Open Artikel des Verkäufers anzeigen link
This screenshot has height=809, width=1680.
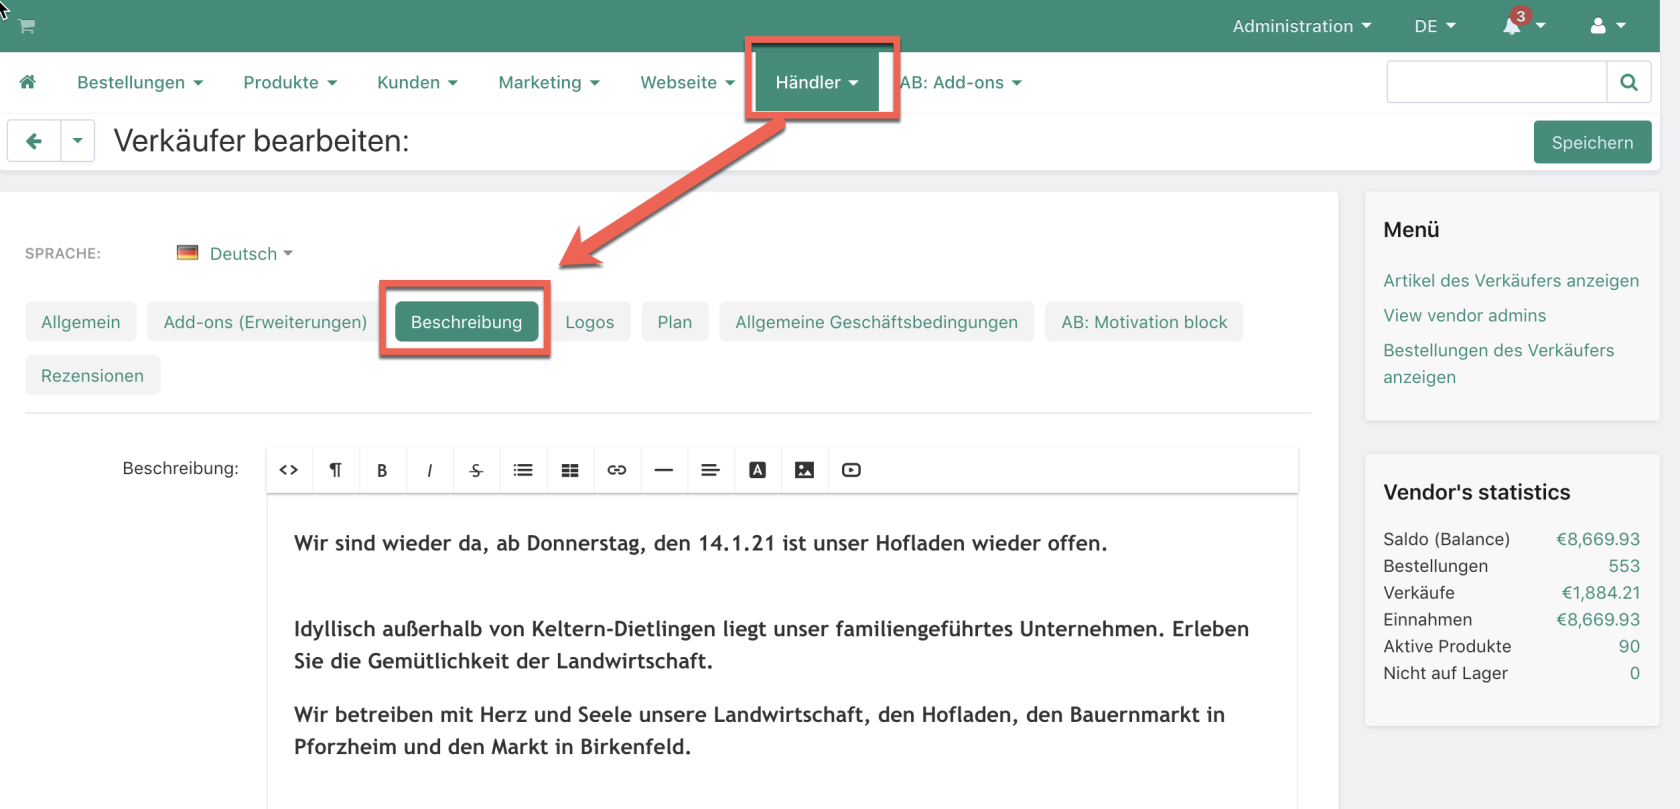(x=1511, y=281)
